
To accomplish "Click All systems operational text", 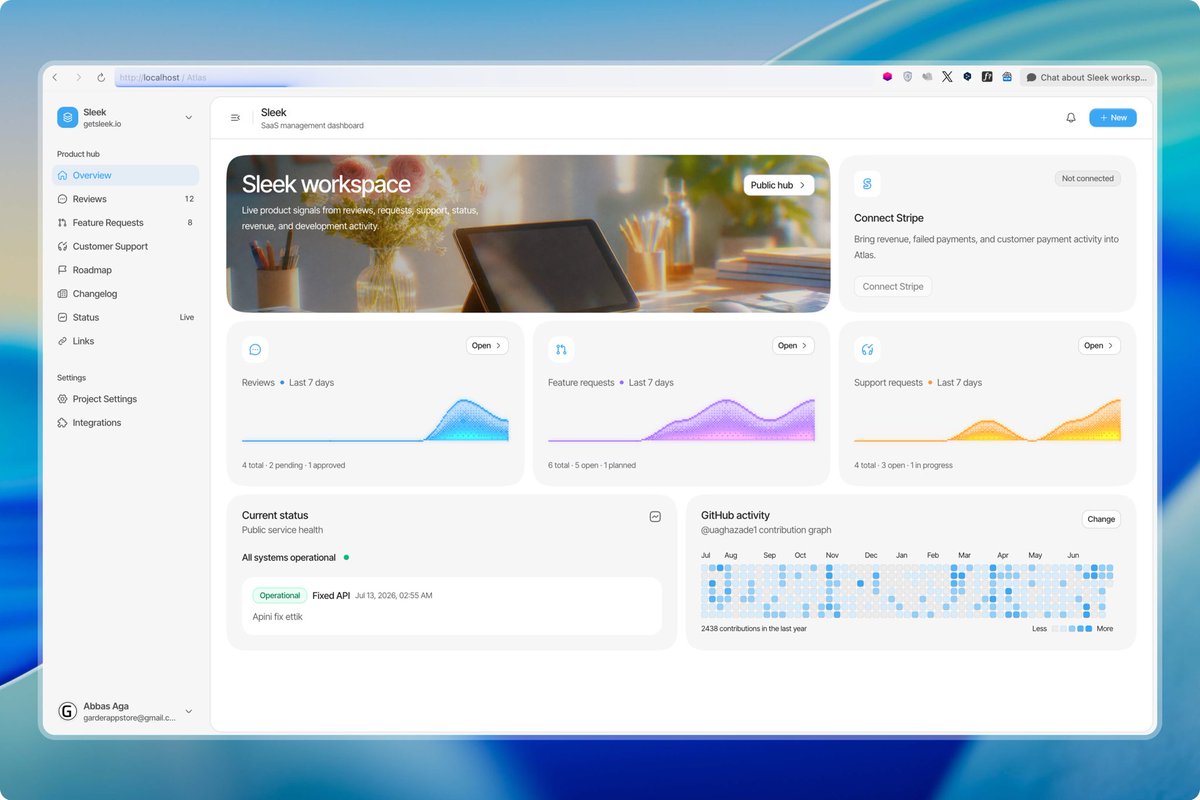I will pyautogui.click(x=289, y=557).
